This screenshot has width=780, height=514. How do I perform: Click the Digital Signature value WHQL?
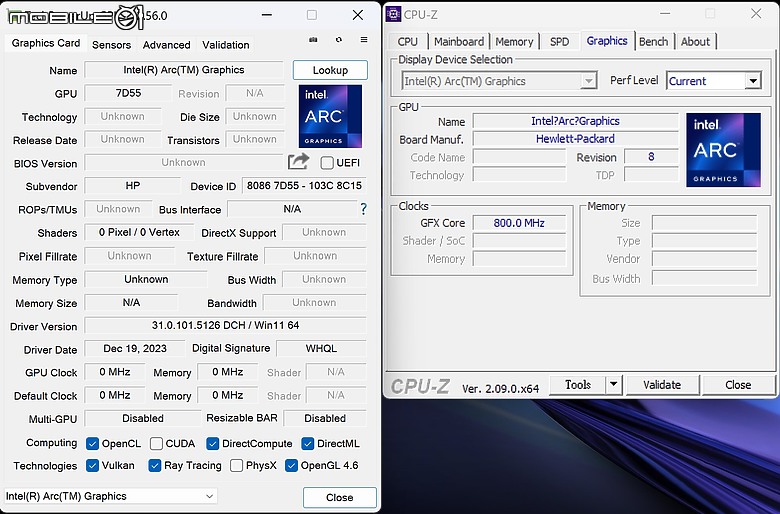(321, 348)
